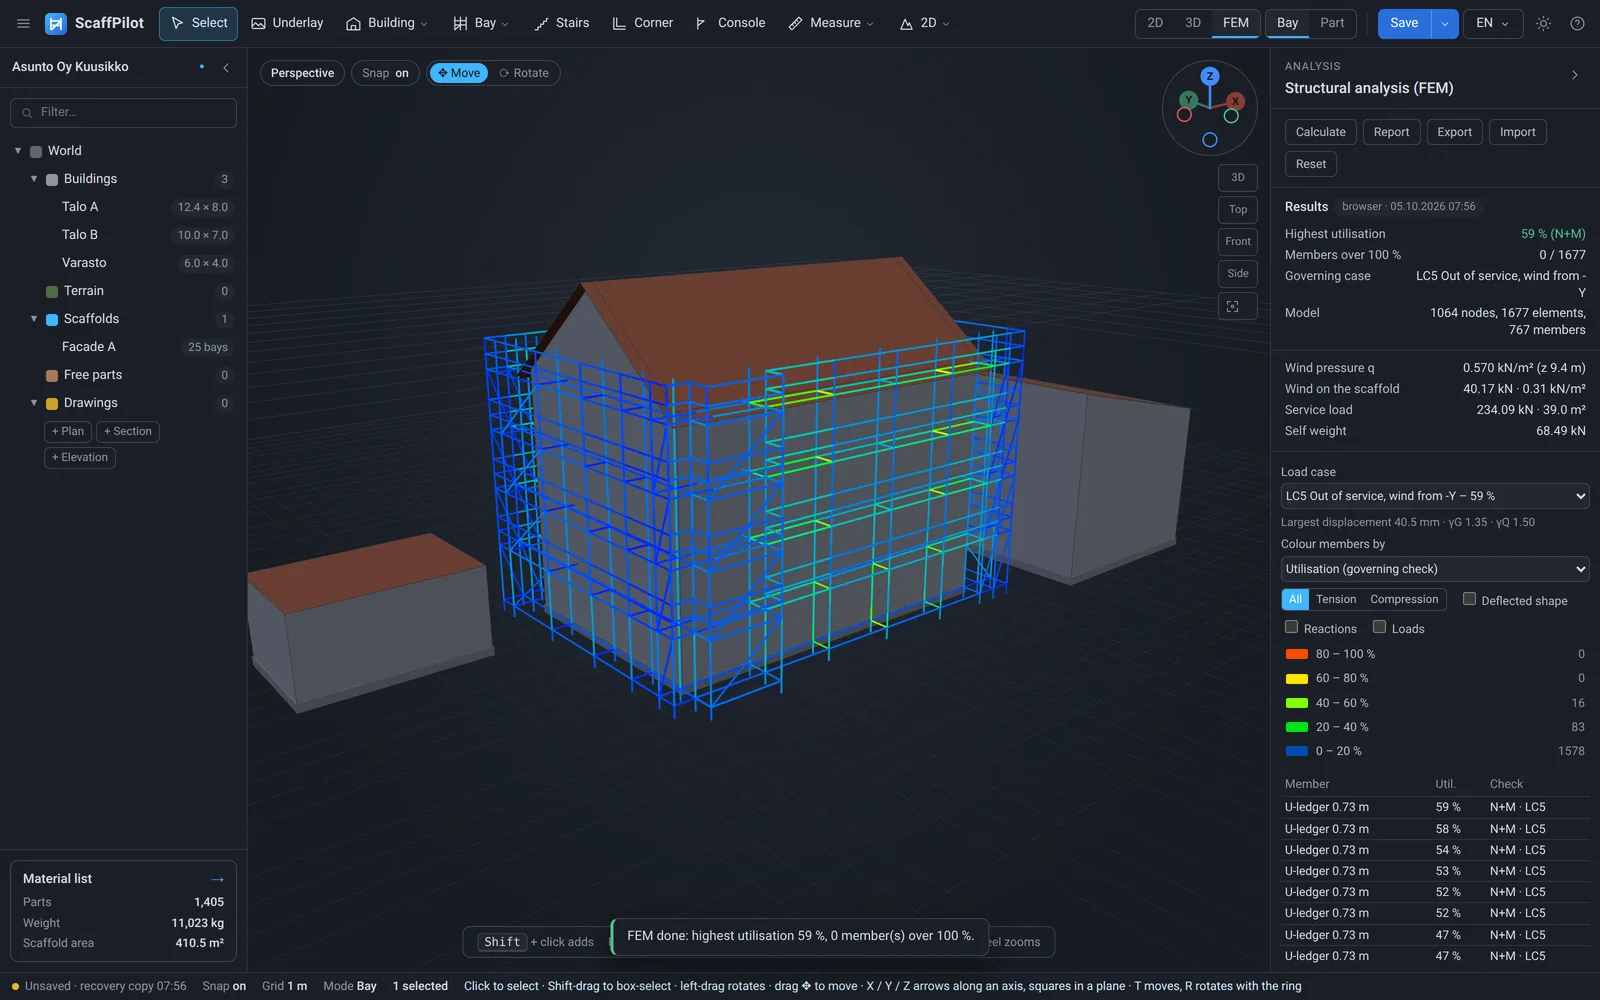Switch to the FEM view tab

pos(1236,23)
